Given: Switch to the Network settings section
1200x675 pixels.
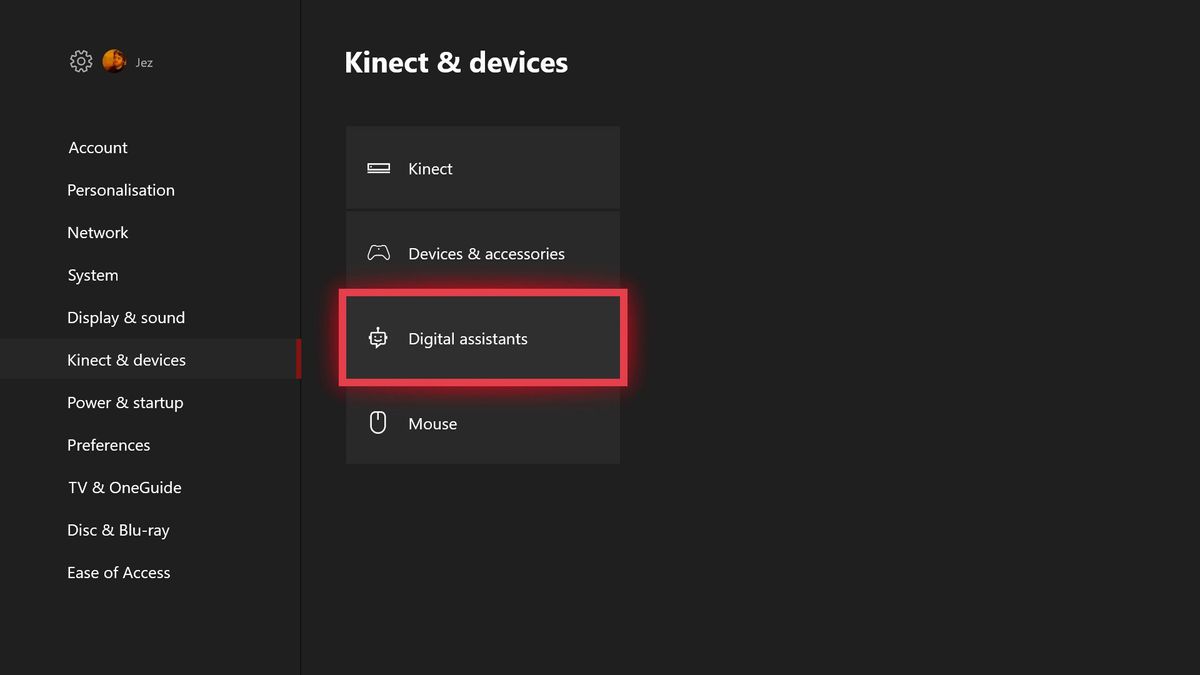Looking at the screenshot, I should point(97,232).
